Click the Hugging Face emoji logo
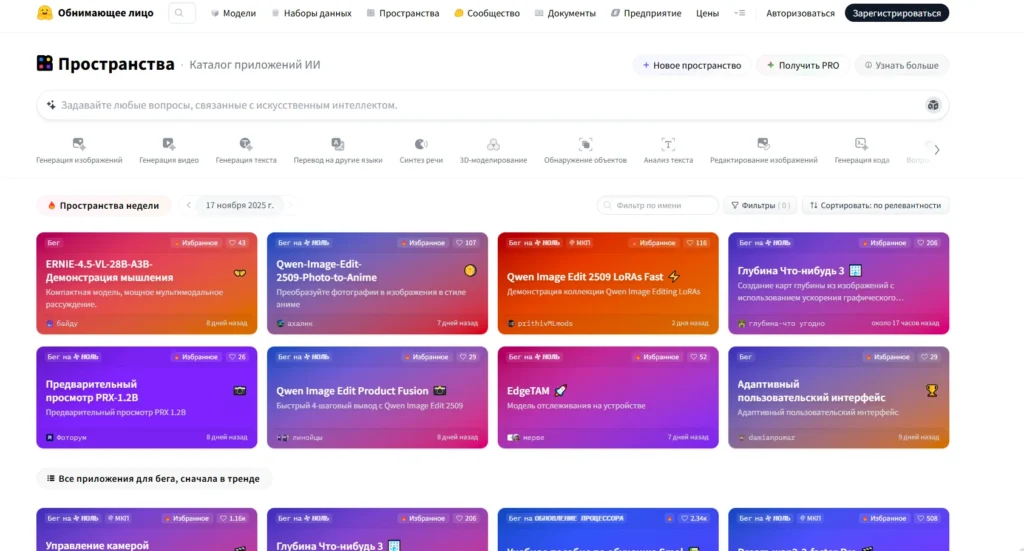The width and height of the screenshot is (1024, 551). click(x=44, y=12)
